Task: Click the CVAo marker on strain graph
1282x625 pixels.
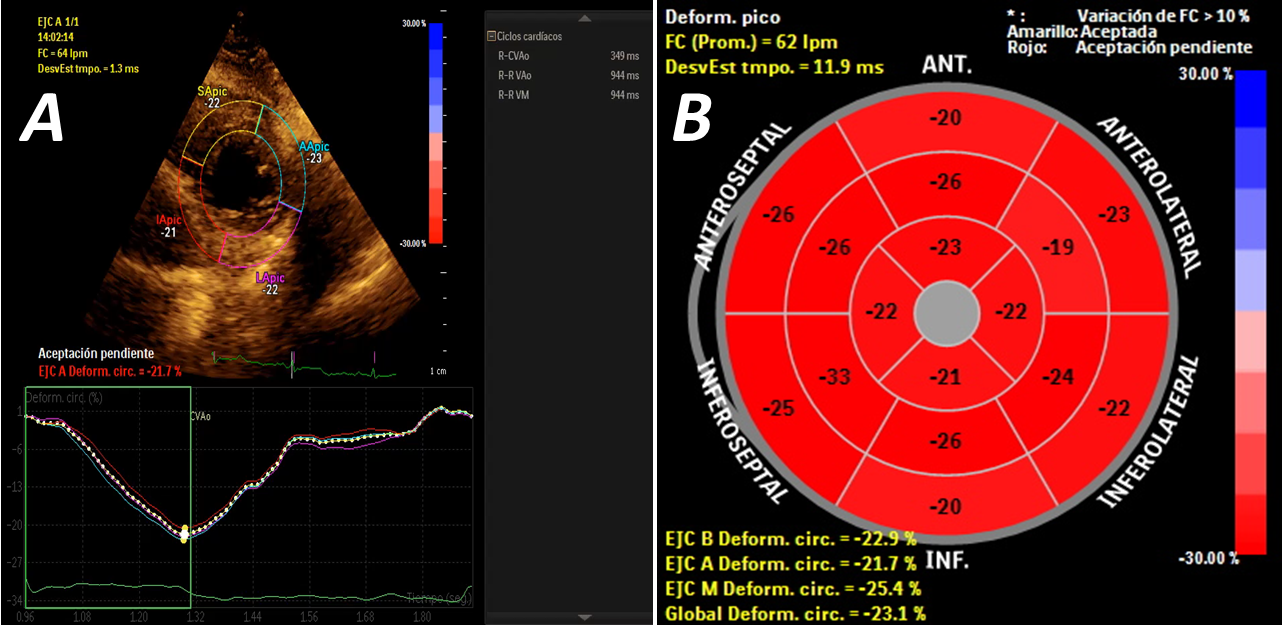Action: coord(200,416)
